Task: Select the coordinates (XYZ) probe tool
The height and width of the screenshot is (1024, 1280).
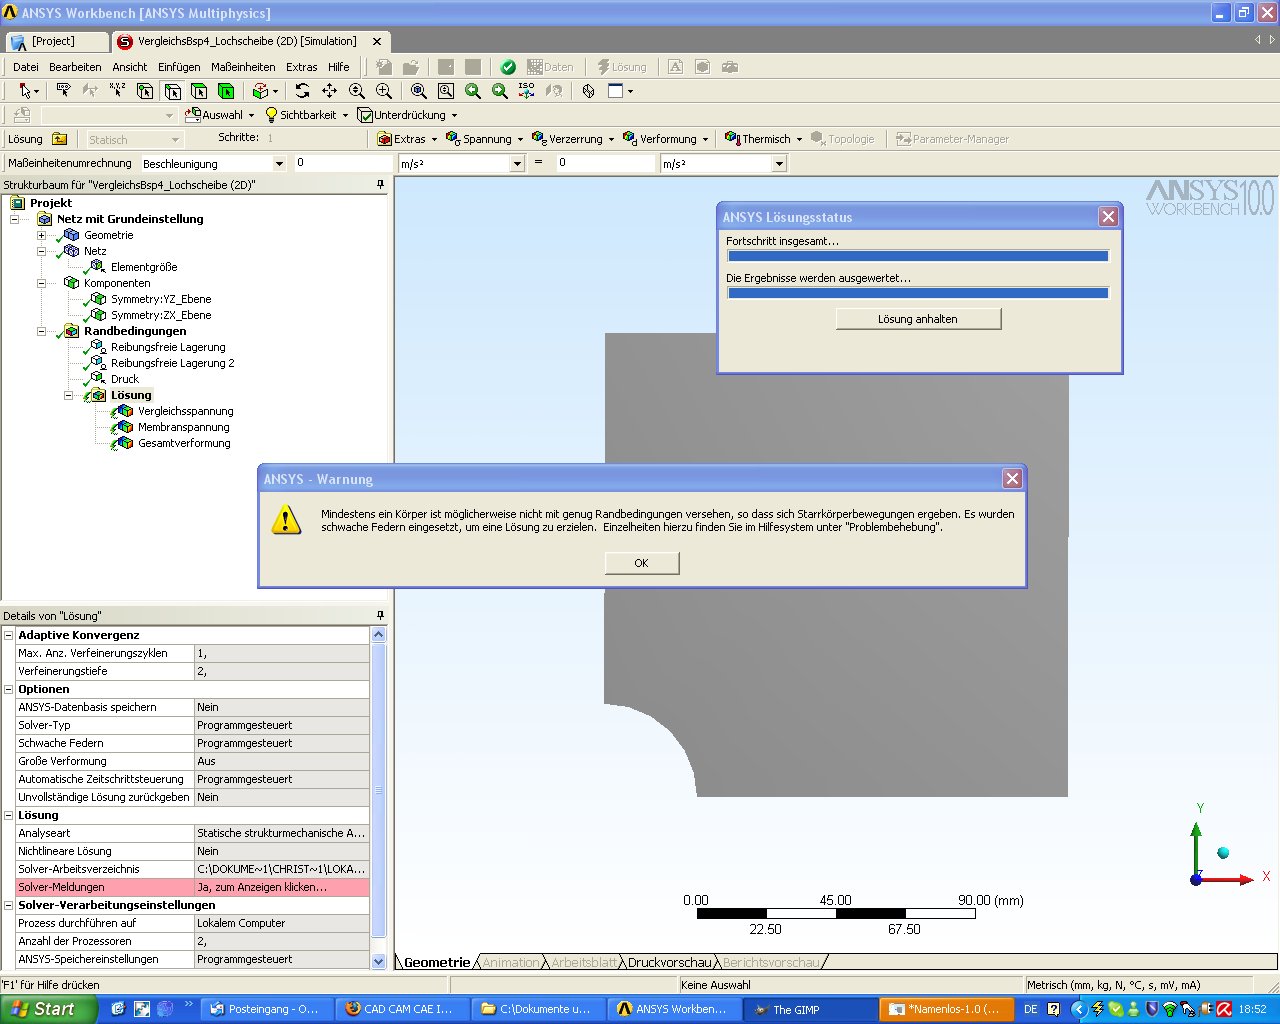Action: tap(117, 91)
